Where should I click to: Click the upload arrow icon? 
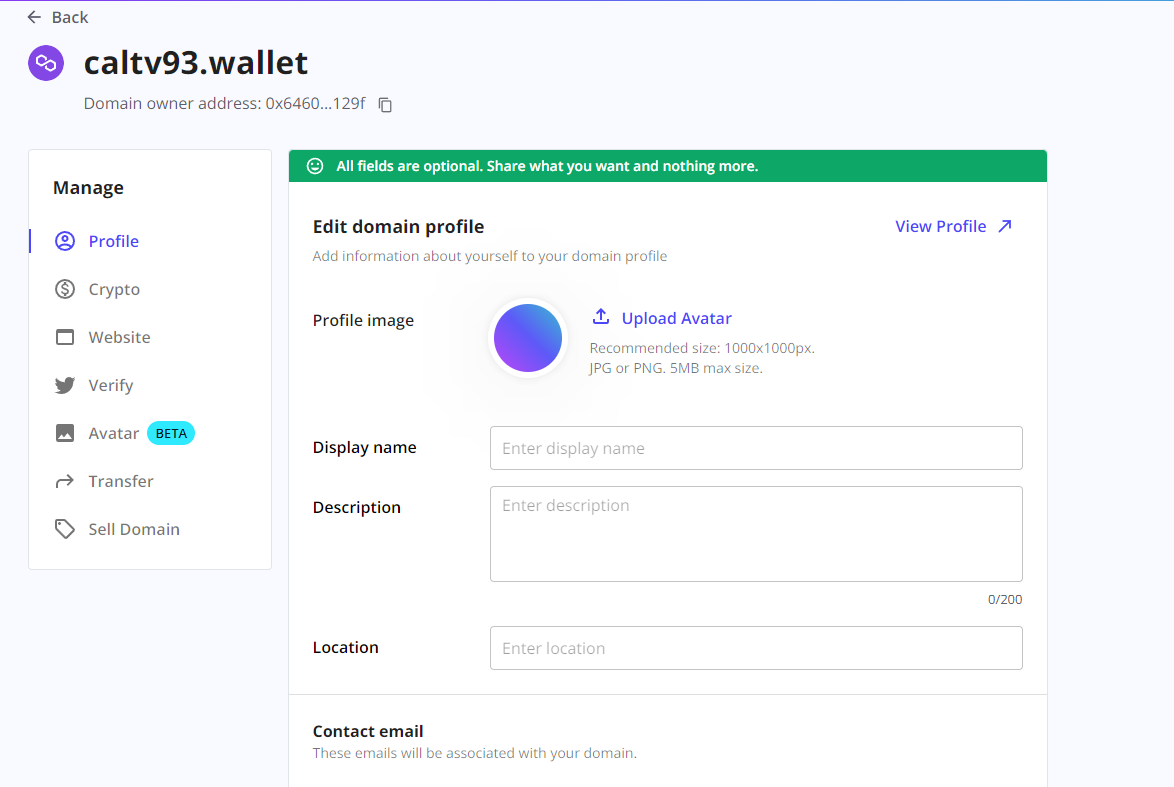pyautogui.click(x=600, y=317)
